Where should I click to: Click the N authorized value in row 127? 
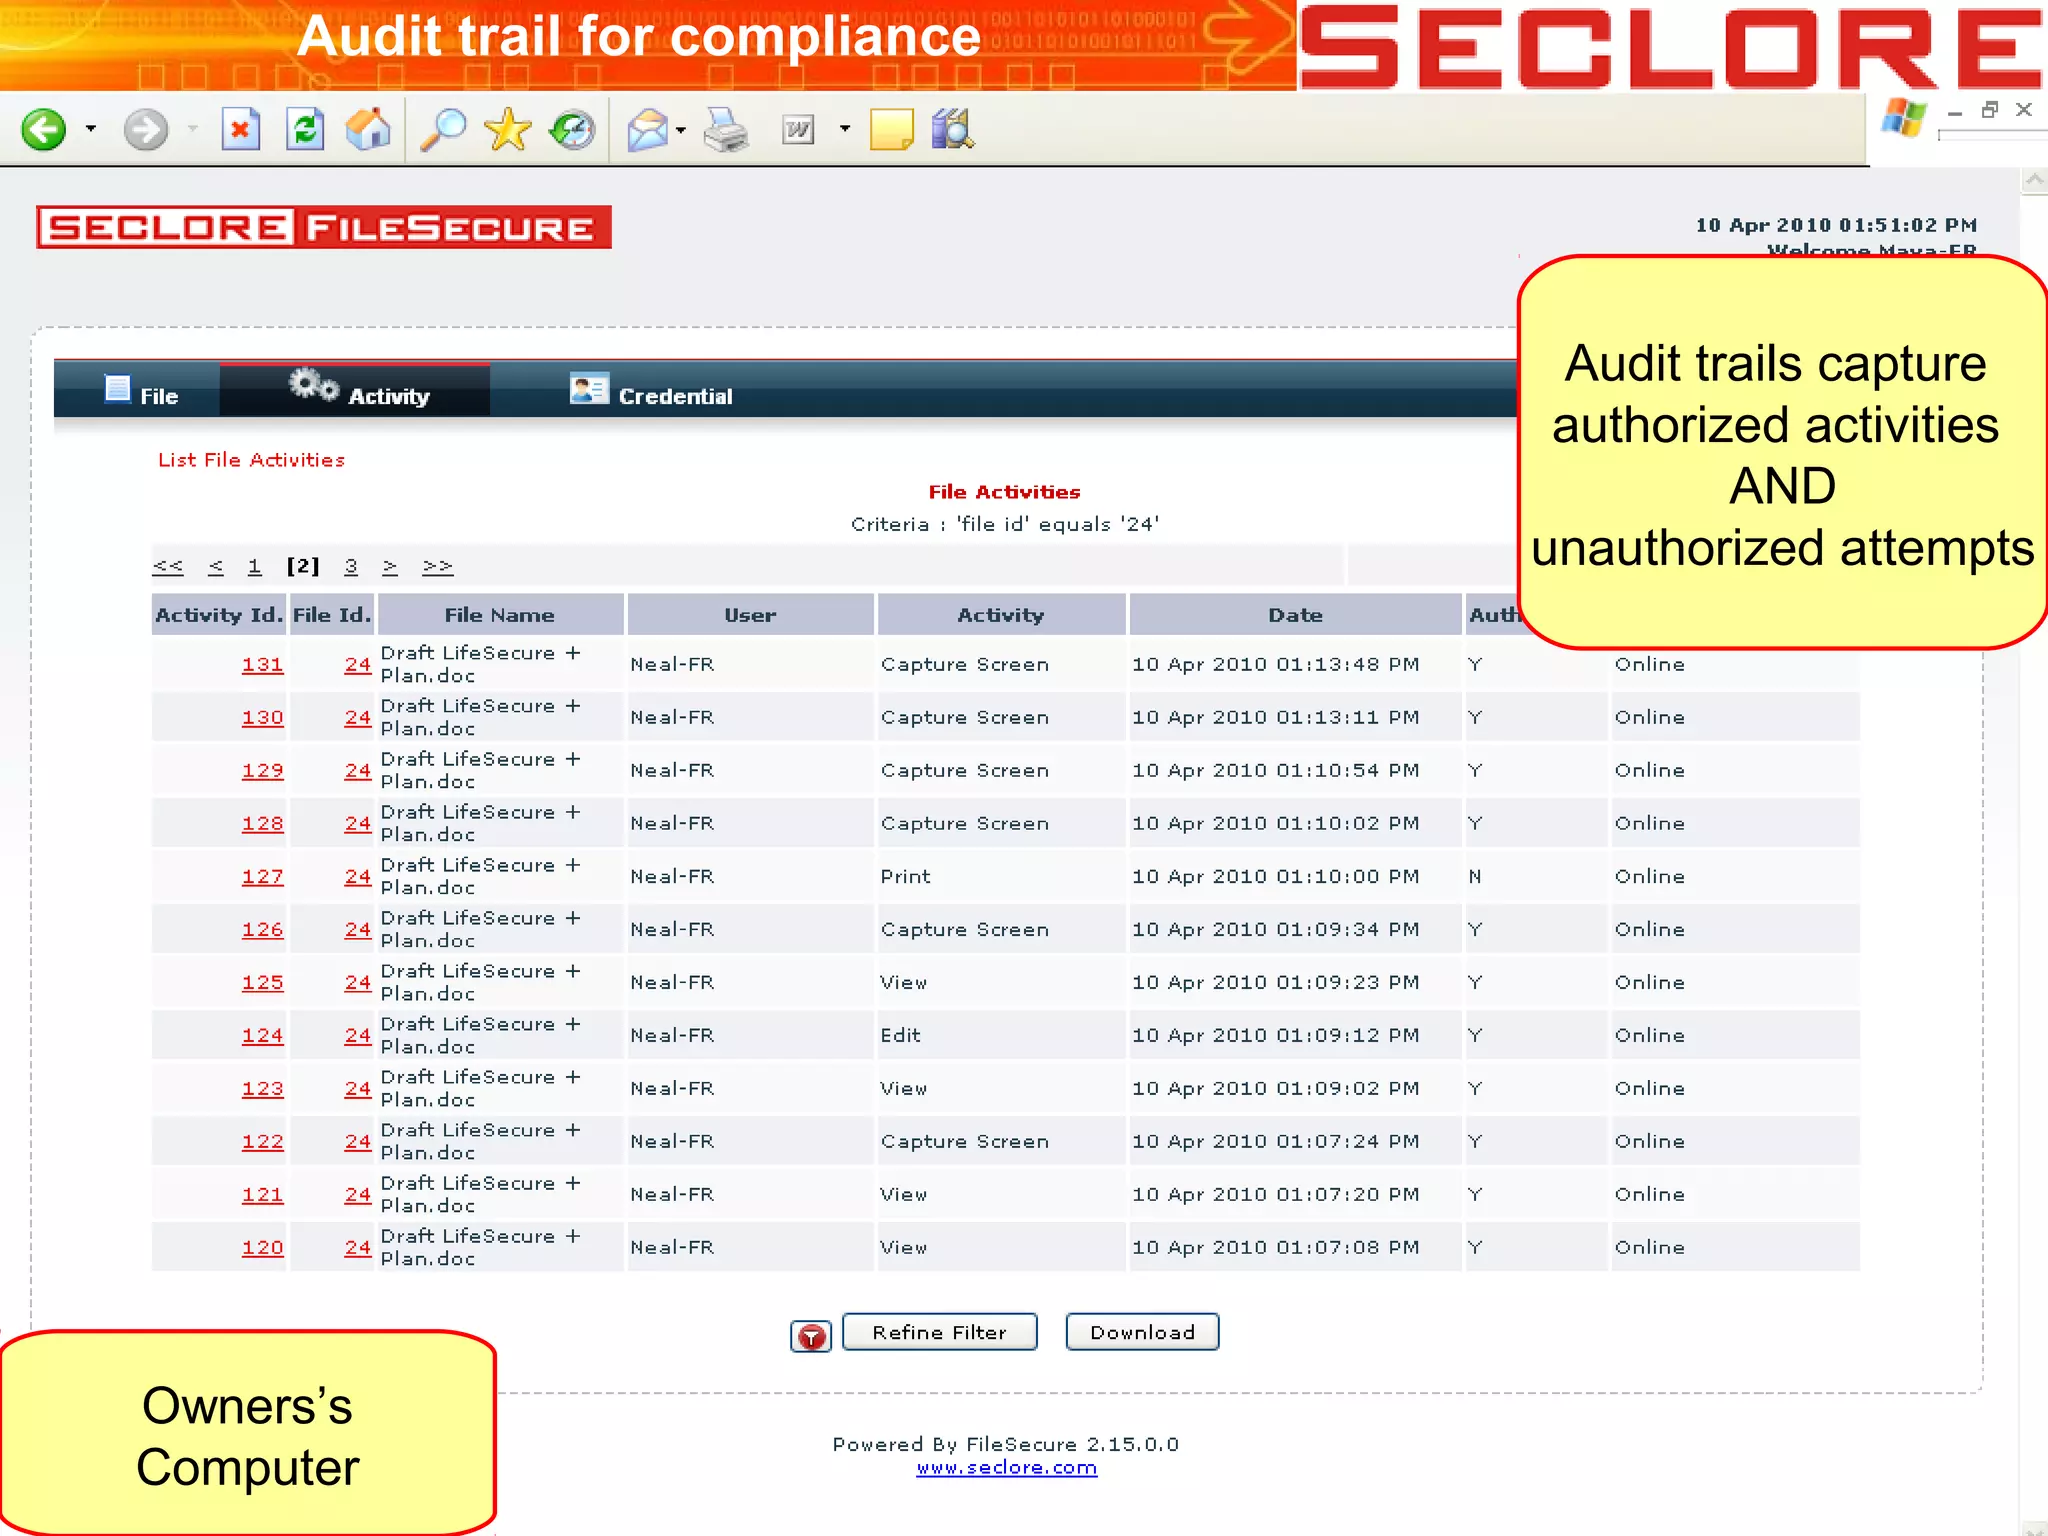coord(1475,877)
